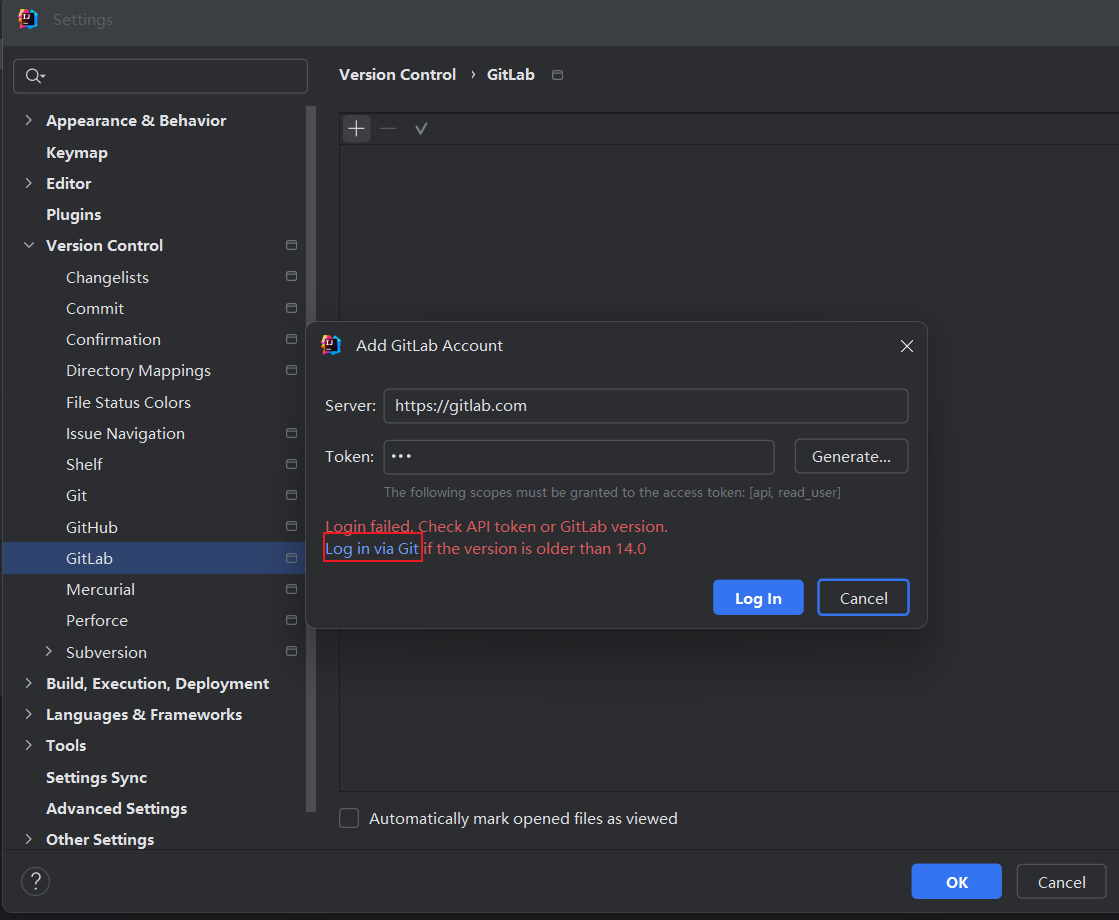Select Changelists under Version Control

pyautogui.click(x=107, y=277)
